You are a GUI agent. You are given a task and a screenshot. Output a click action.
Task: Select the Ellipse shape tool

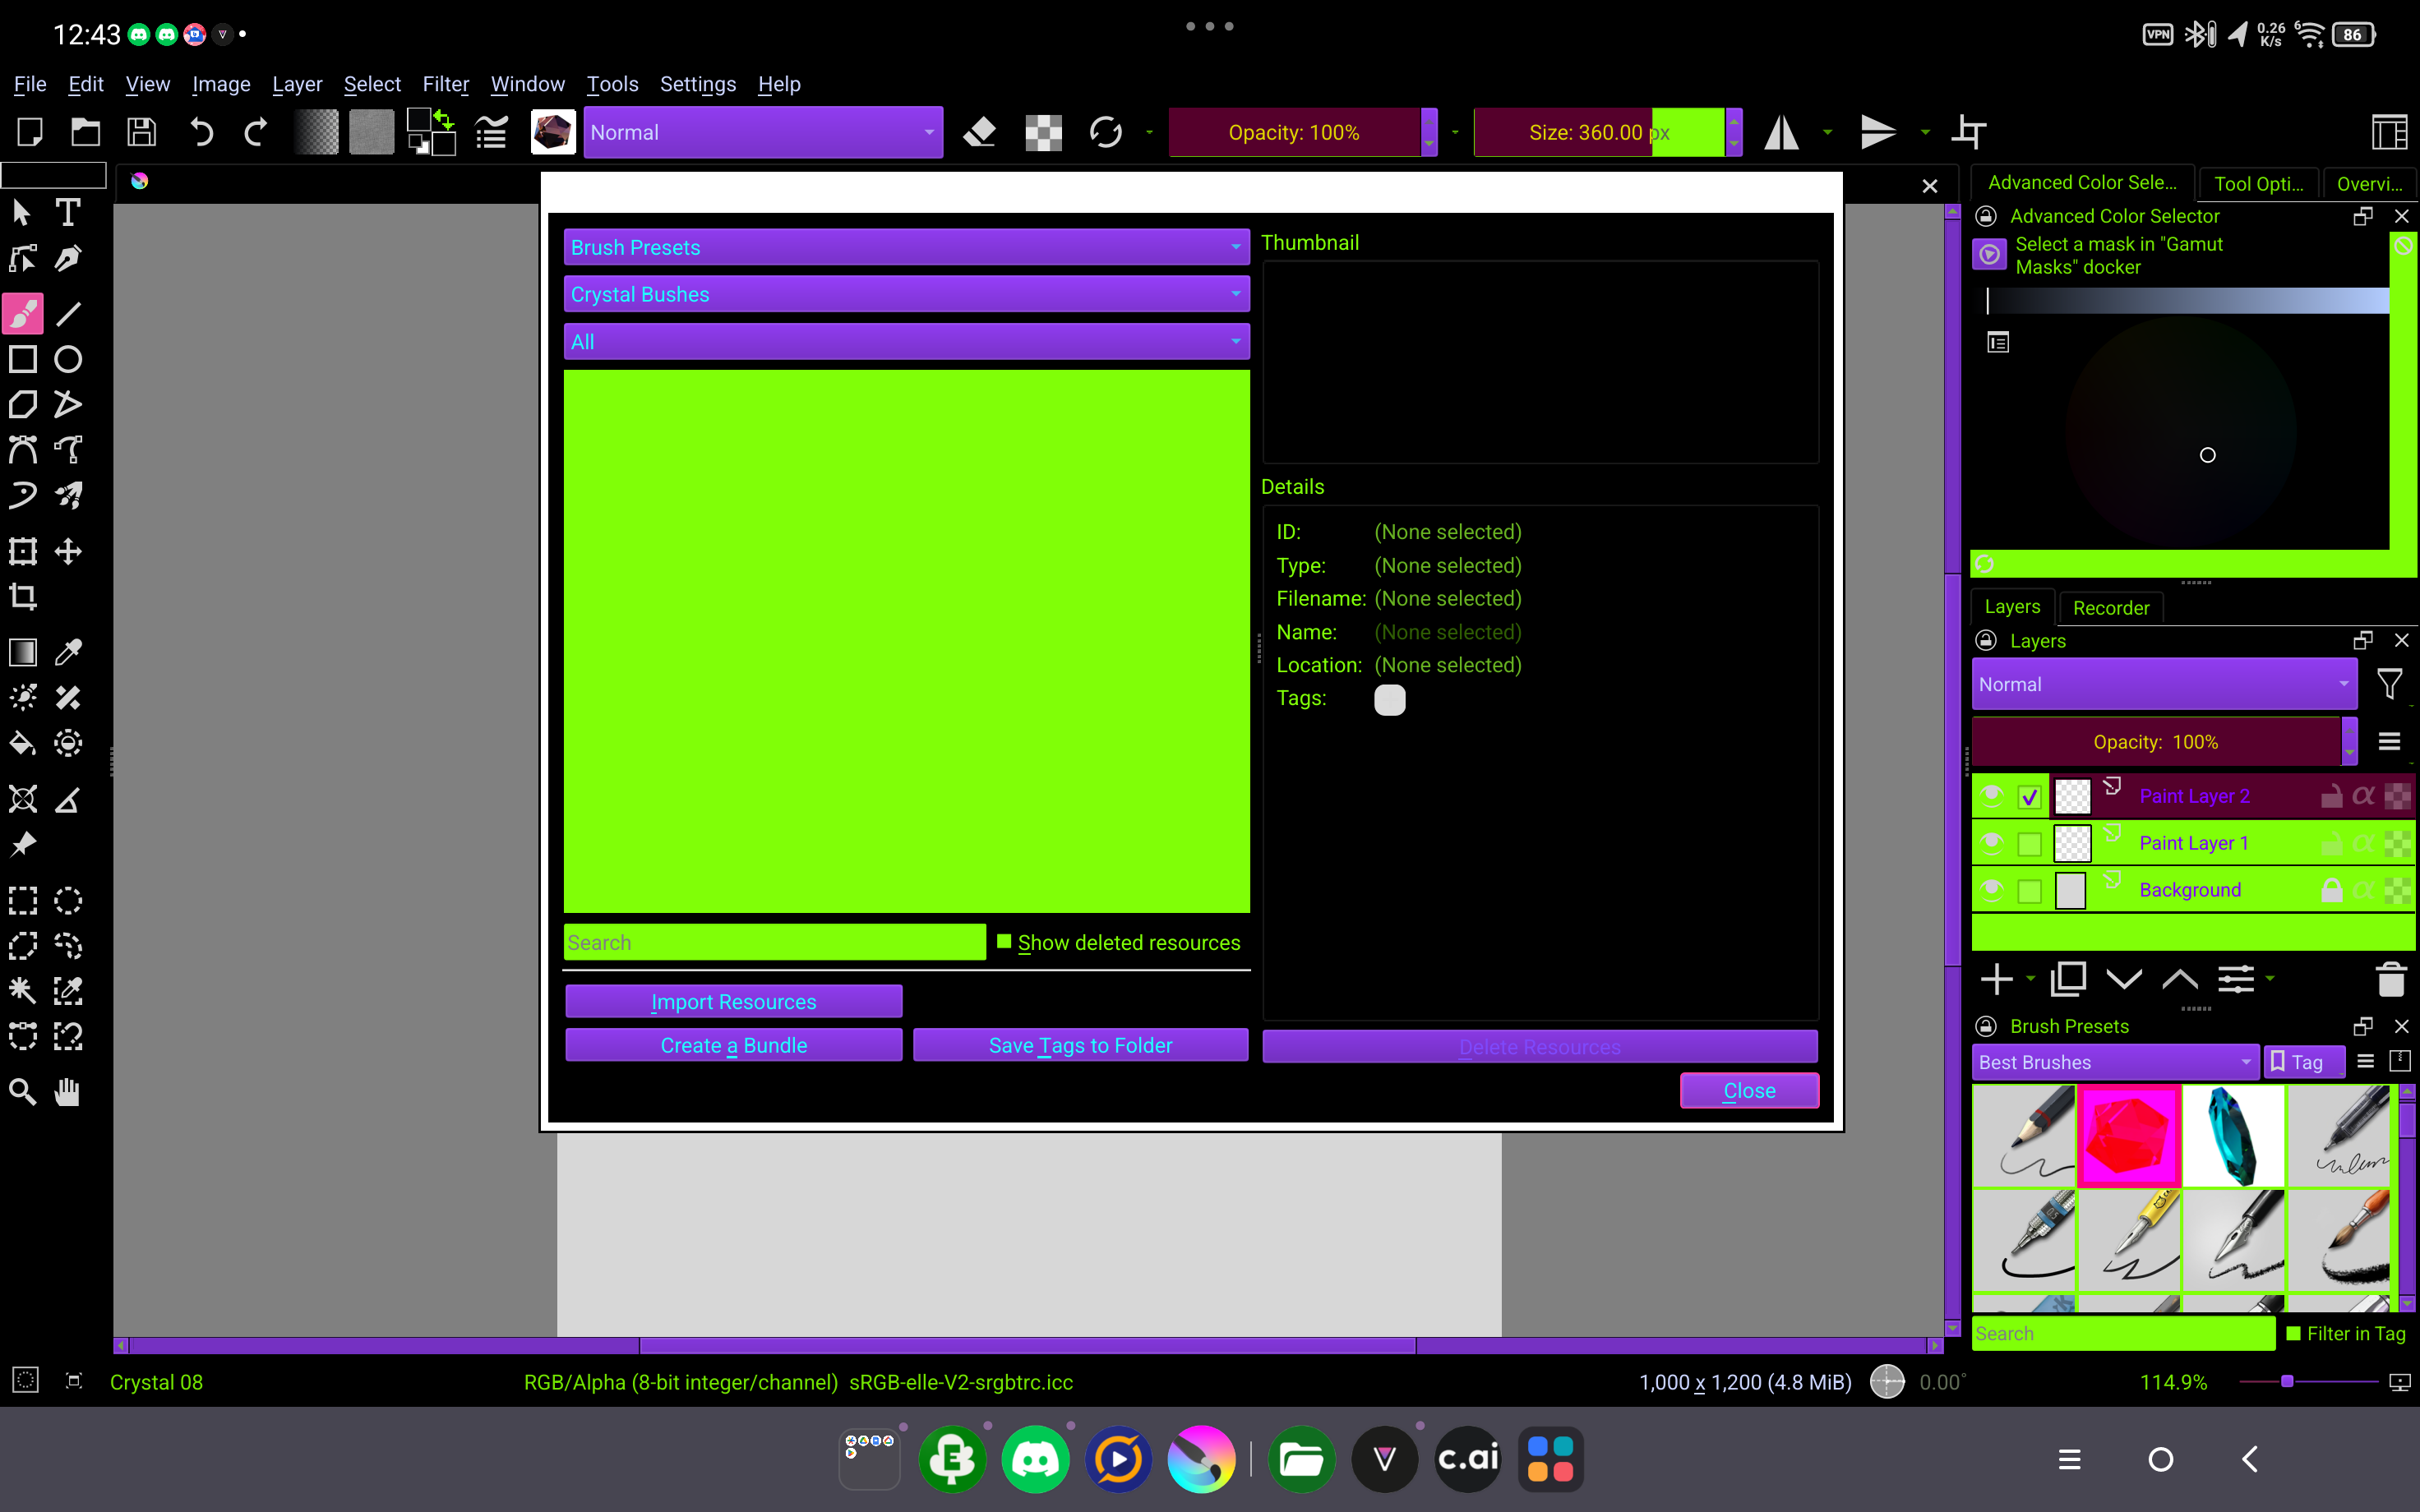tap(68, 359)
